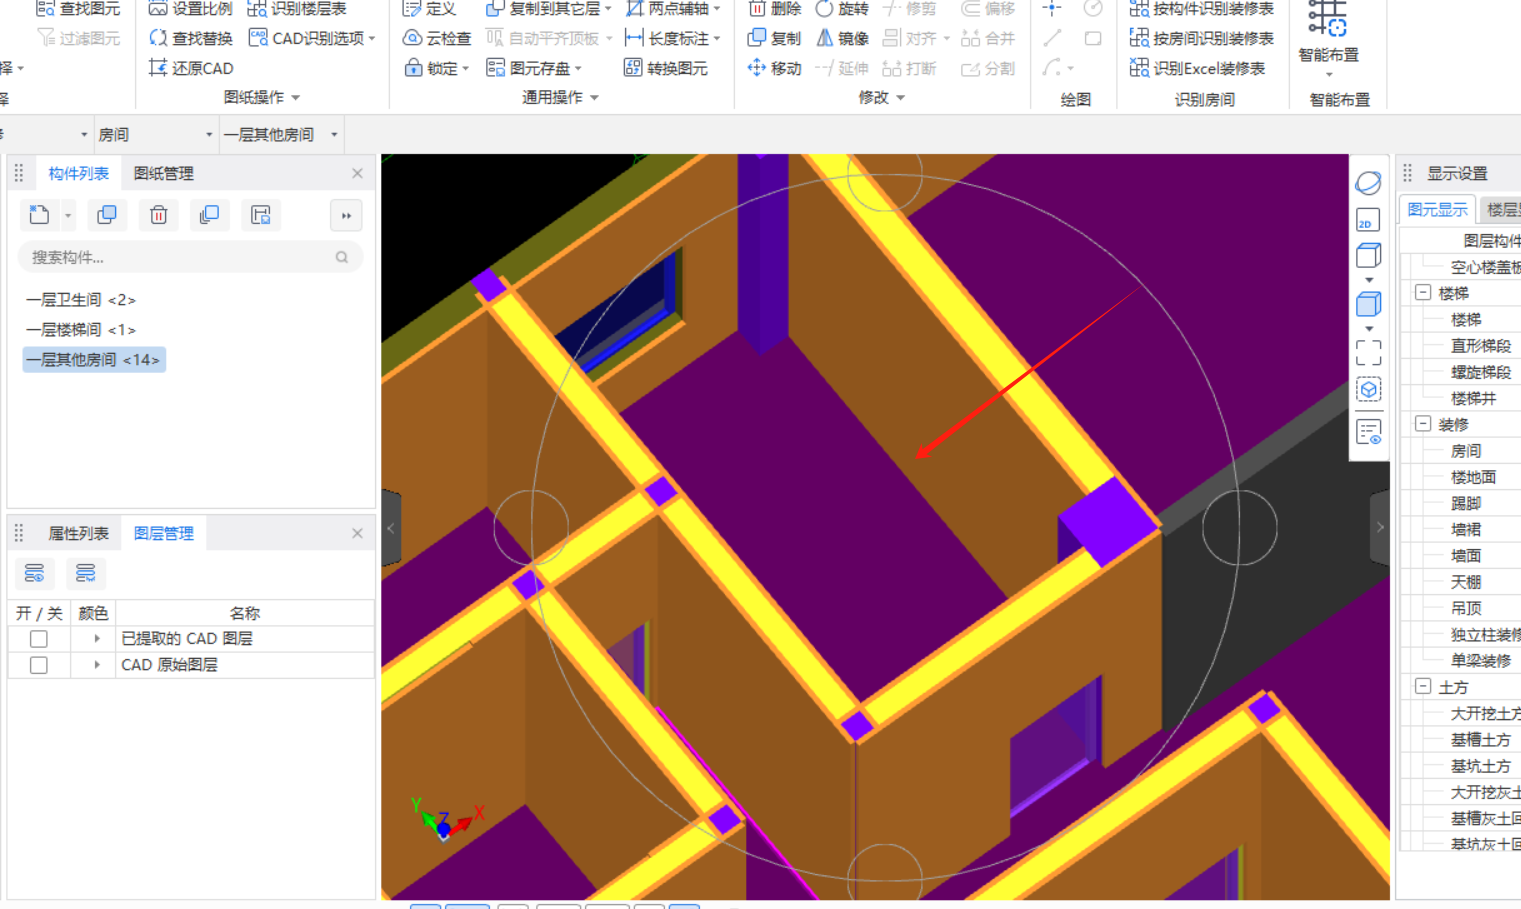Collapse the left side panel handle

pyautogui.click(x=390, y=528)
